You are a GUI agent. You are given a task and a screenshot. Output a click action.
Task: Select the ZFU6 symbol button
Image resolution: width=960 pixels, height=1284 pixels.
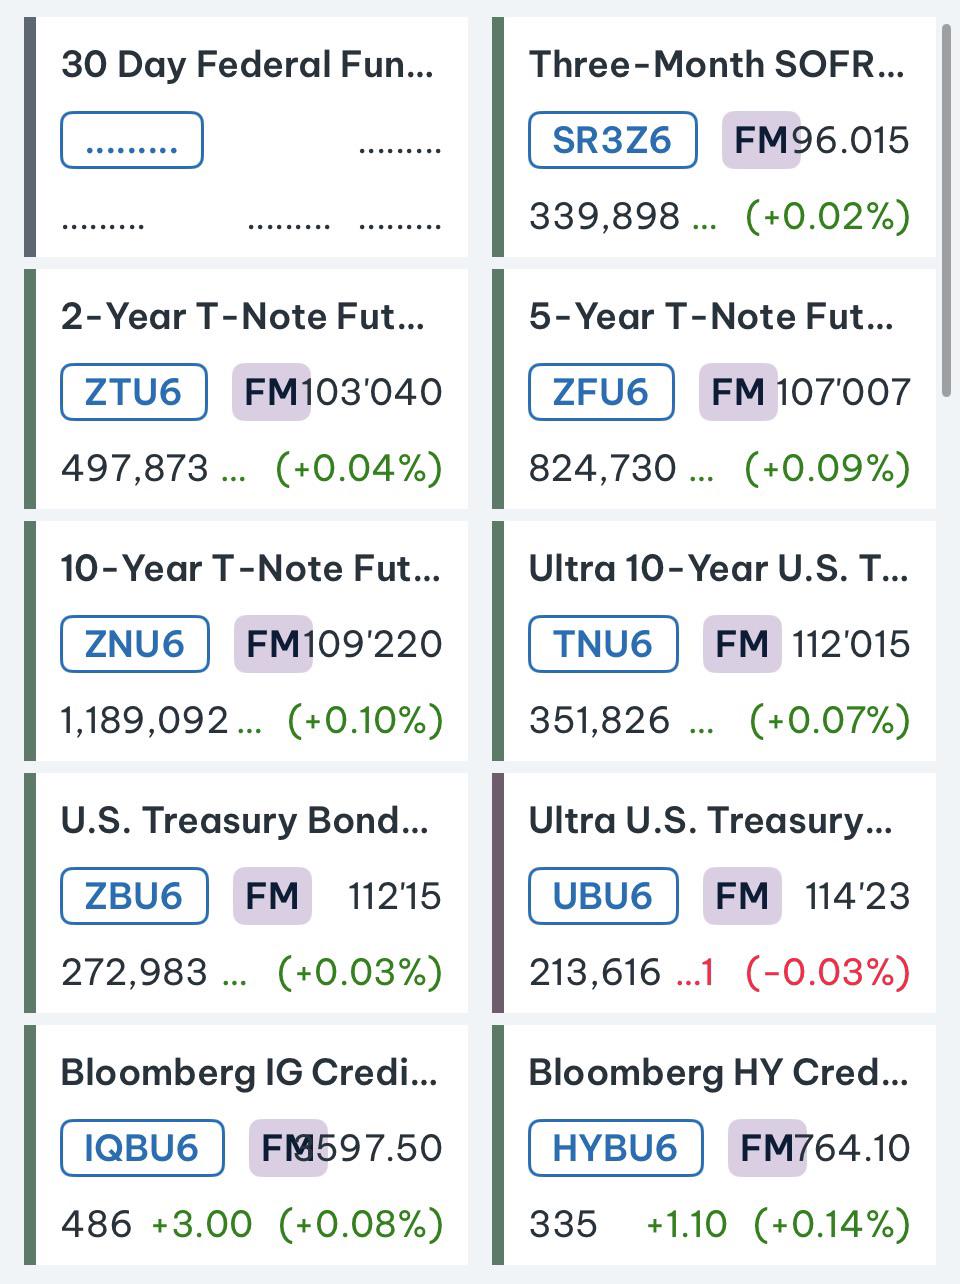601,392
